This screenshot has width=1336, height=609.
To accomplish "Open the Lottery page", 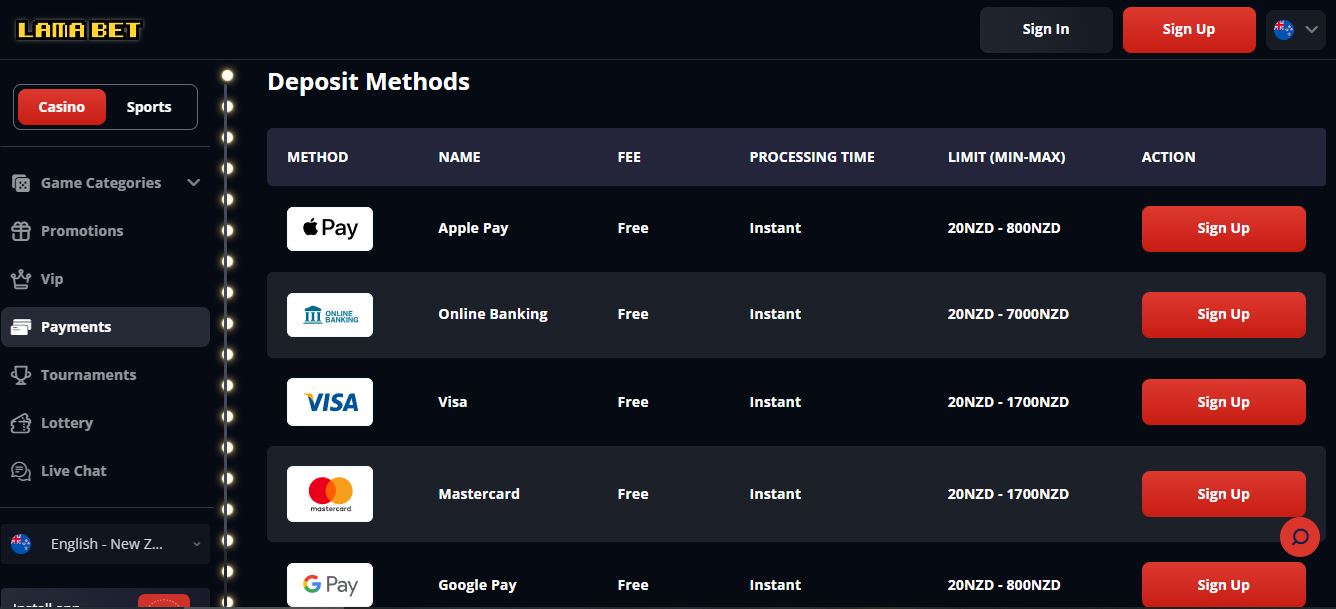I will point(105,423).
